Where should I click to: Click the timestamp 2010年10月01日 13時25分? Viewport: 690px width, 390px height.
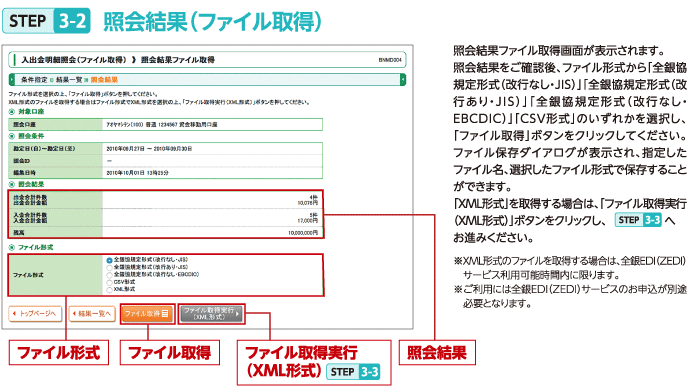point(137,173)
